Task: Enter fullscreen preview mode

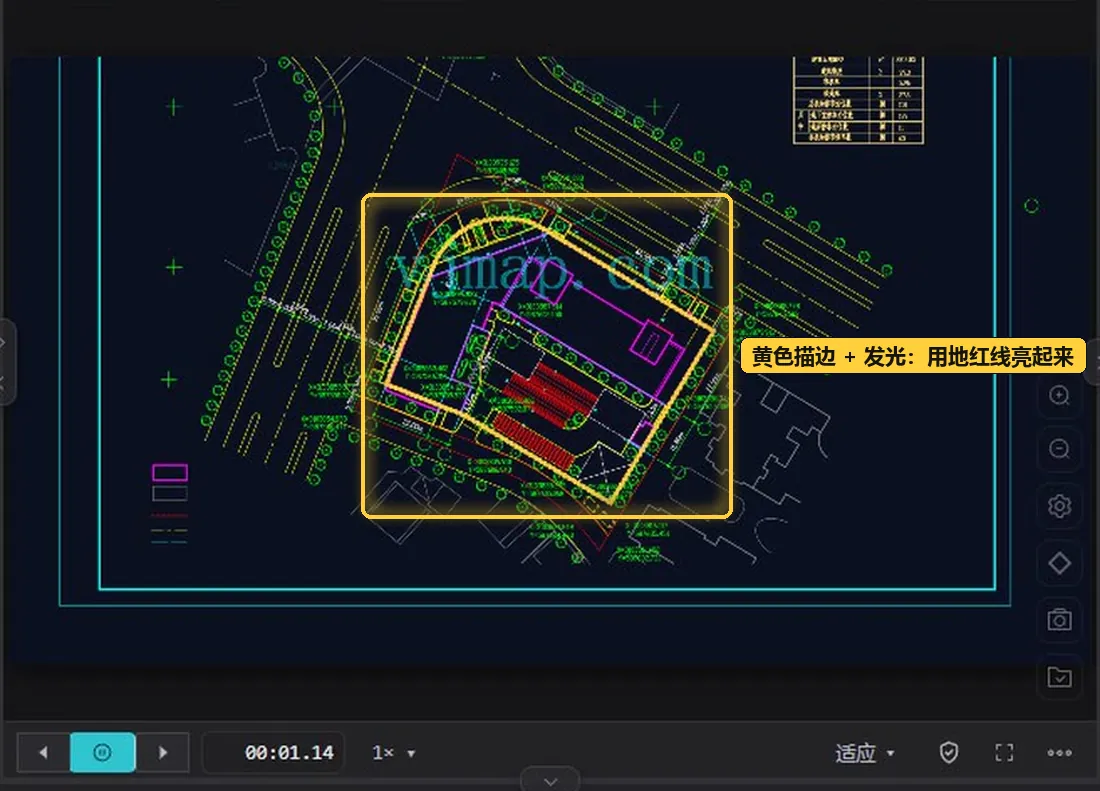Action: click(x=1005, y=752)
